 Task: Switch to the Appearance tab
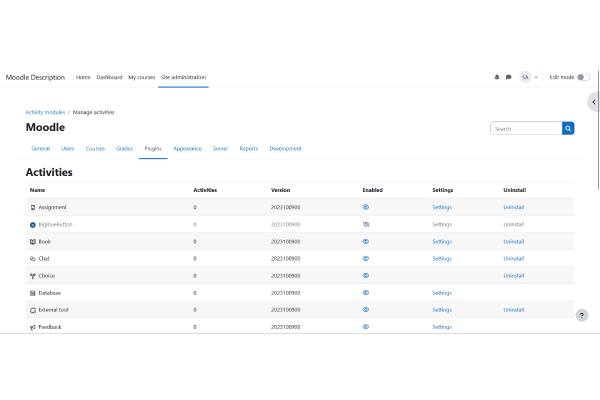[187, 148]
